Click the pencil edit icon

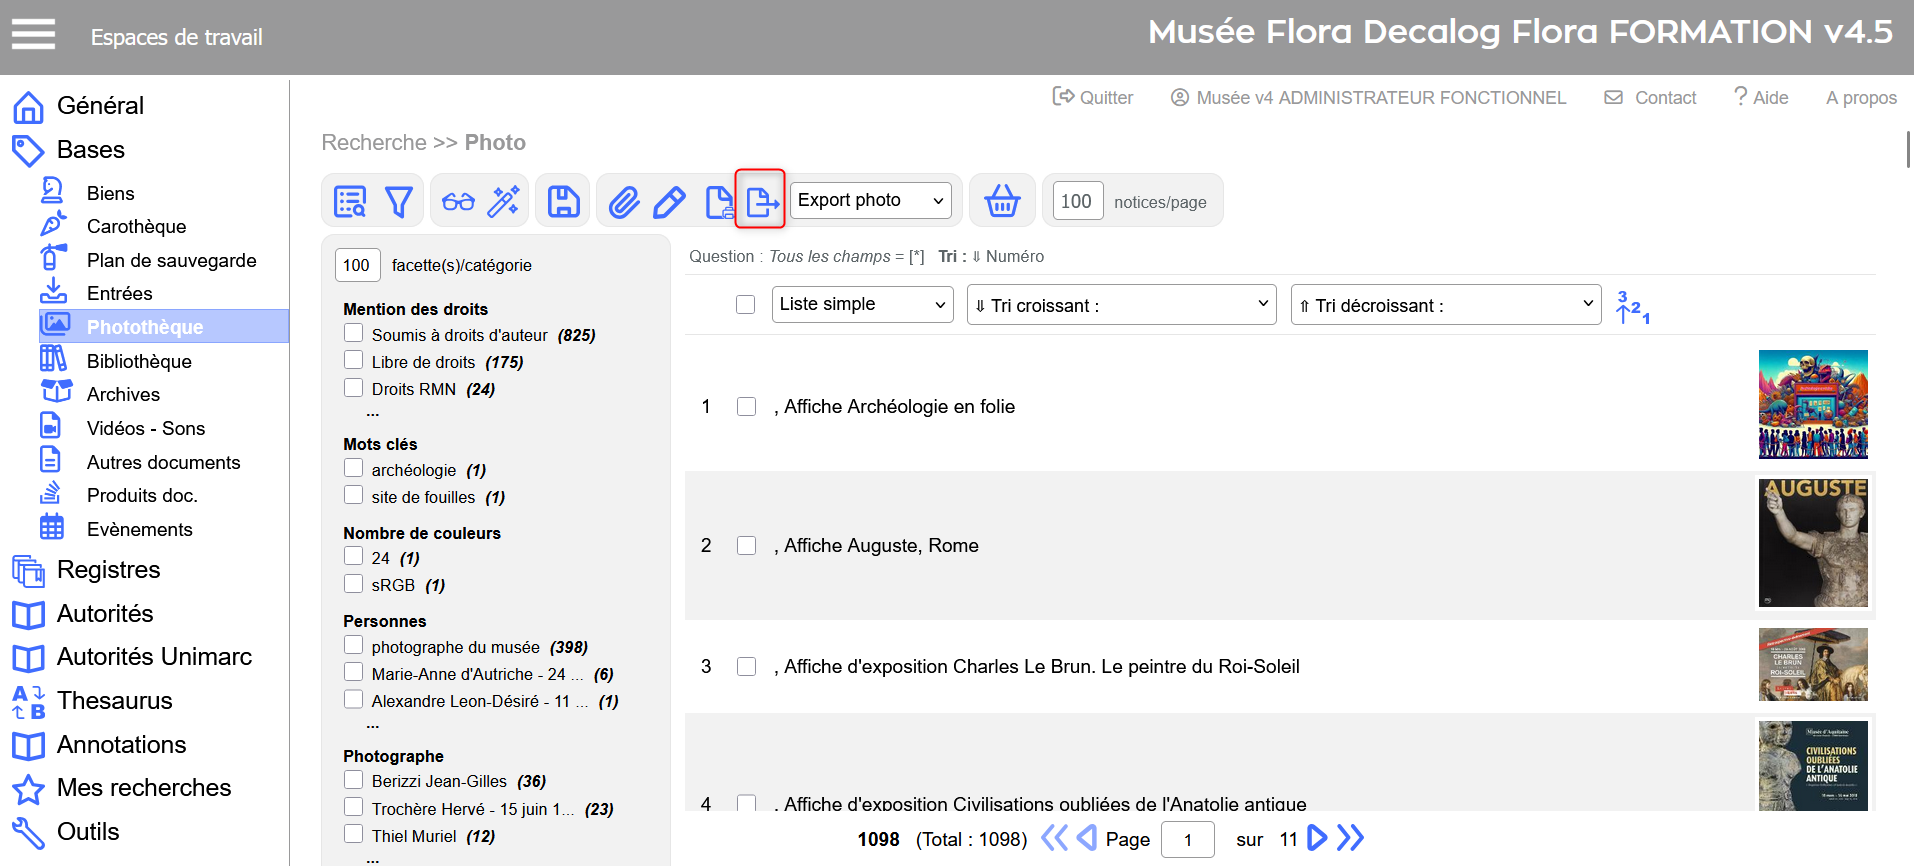669,202
